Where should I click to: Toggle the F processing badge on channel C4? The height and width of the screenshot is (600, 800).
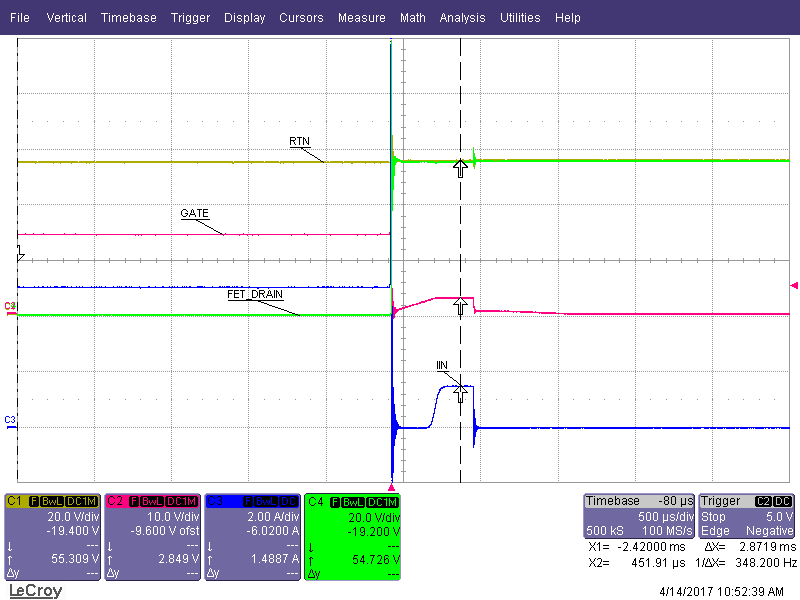(x=335, y=501)
